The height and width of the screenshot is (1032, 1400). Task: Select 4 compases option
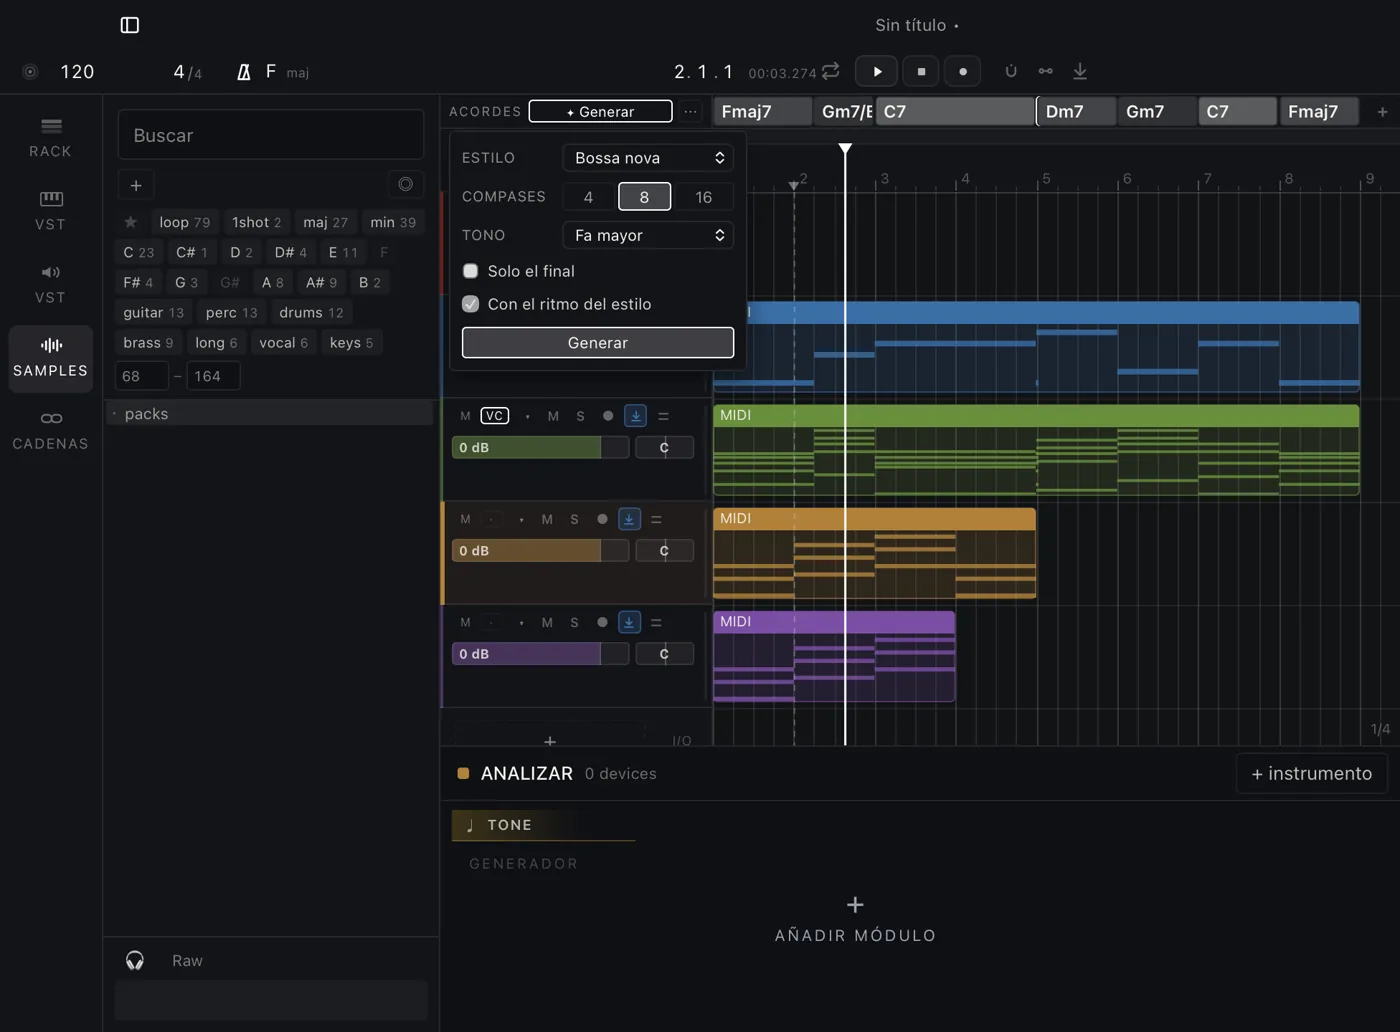[588, 197]
